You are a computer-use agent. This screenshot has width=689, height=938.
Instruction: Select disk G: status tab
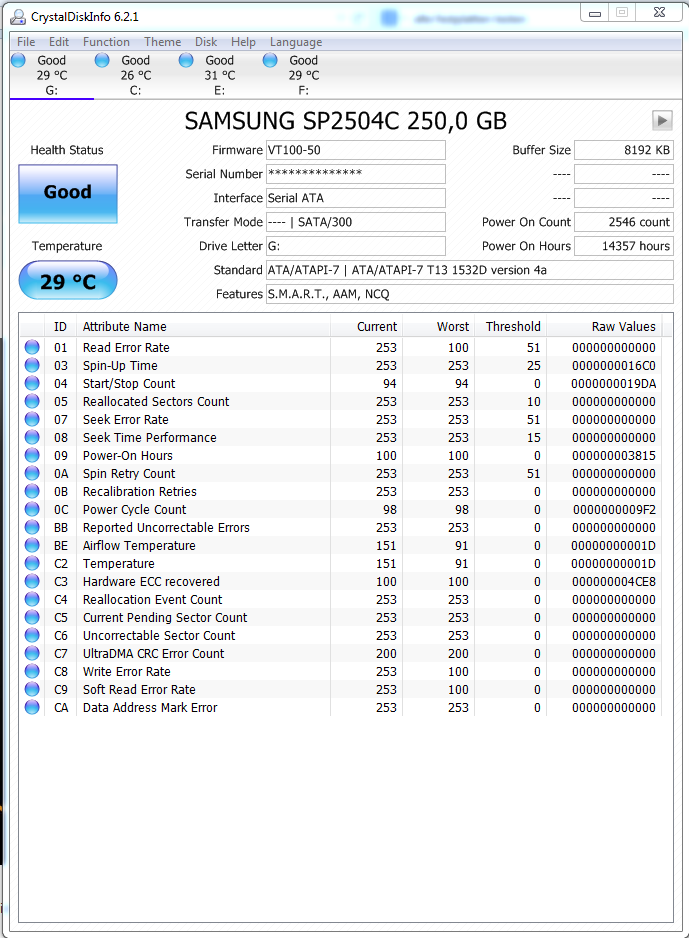pyautogui.click(x=51, y=75)
